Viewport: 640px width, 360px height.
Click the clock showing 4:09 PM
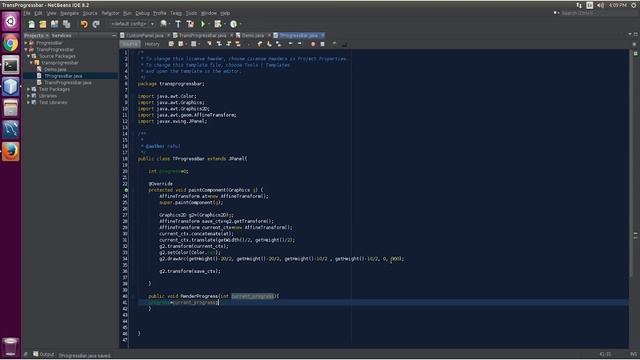(x=617, y=5)
